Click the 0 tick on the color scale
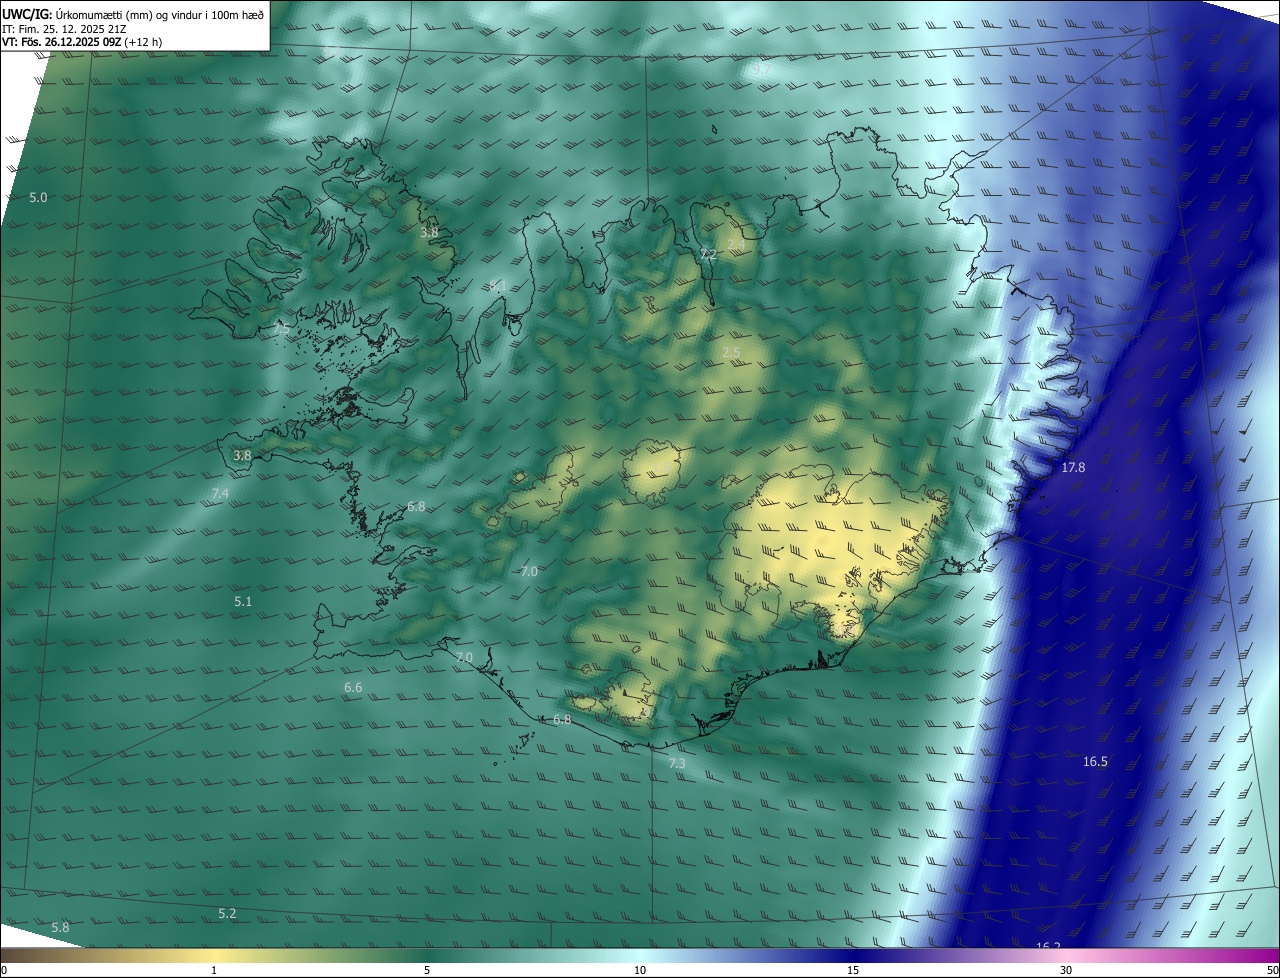The image size is (1280, 978). [4, 971]
